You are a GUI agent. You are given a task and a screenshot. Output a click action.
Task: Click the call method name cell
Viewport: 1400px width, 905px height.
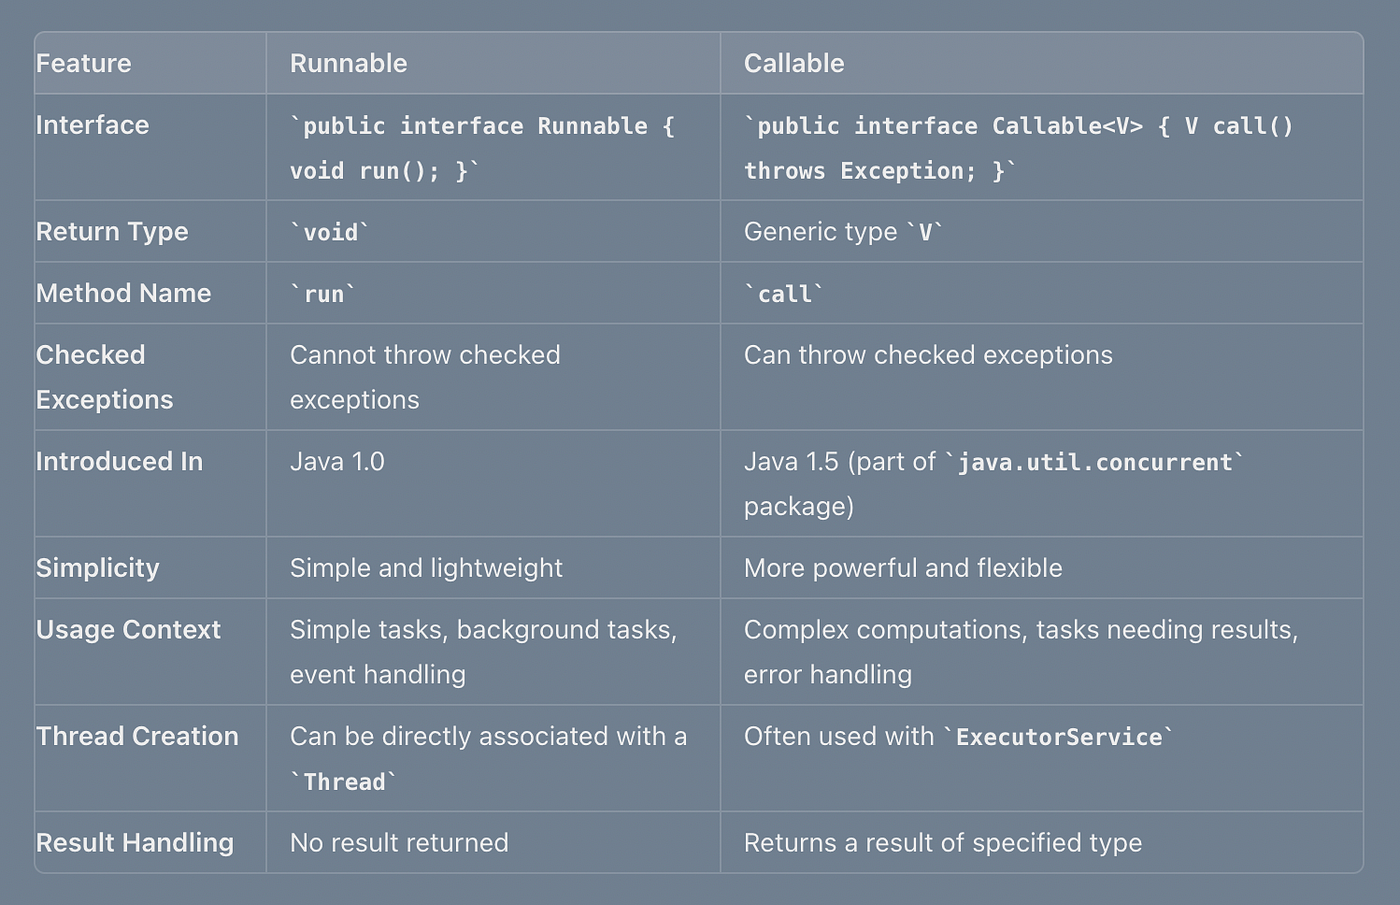pos(784,294)
